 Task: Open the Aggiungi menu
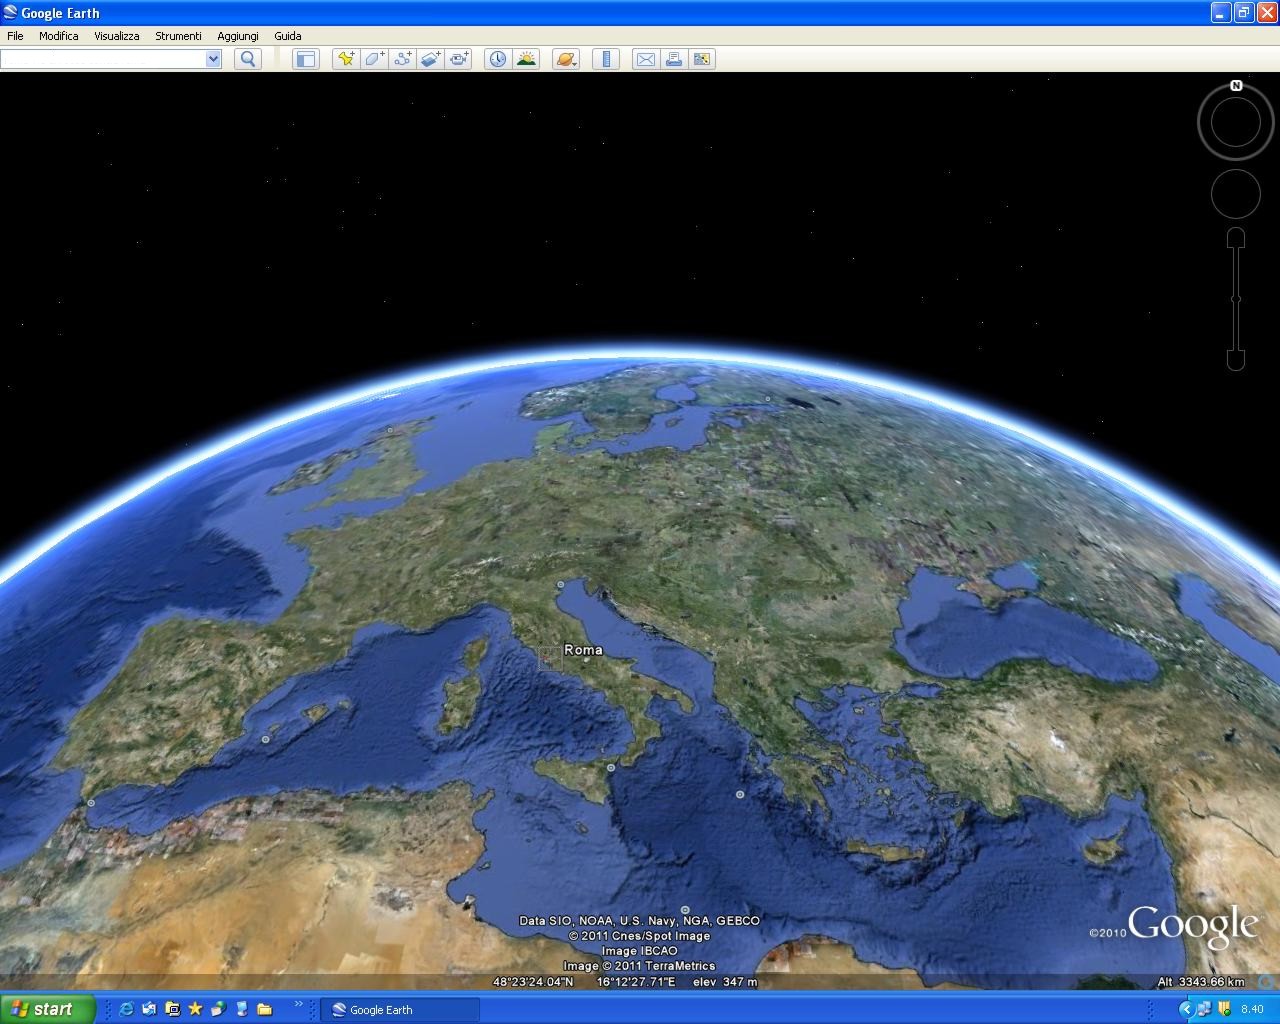[238, 36]
